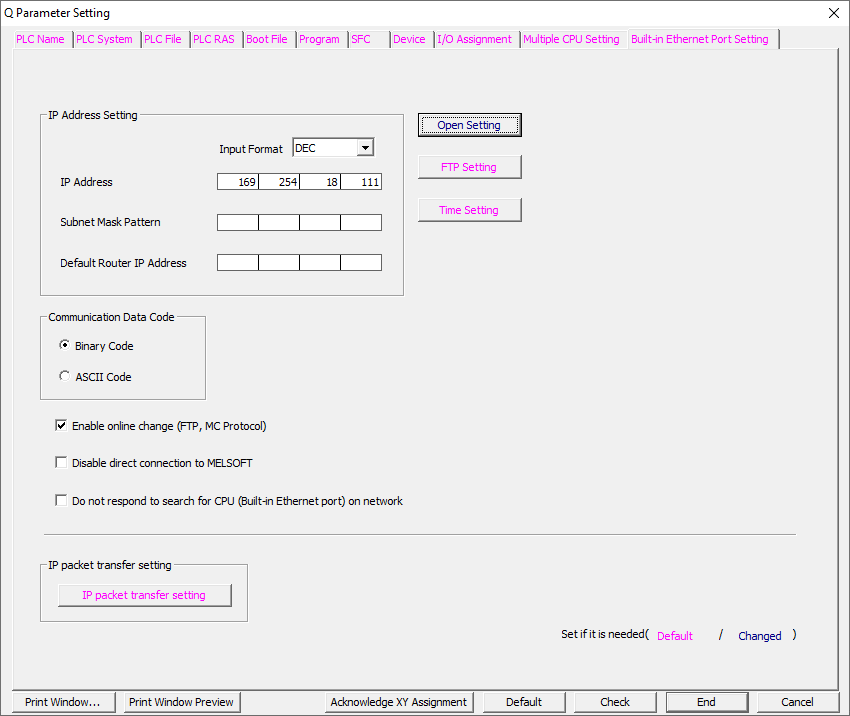Screen dimensions: 850x716
Task: Select the Binary Code radio button
Action: coord(65,346)
